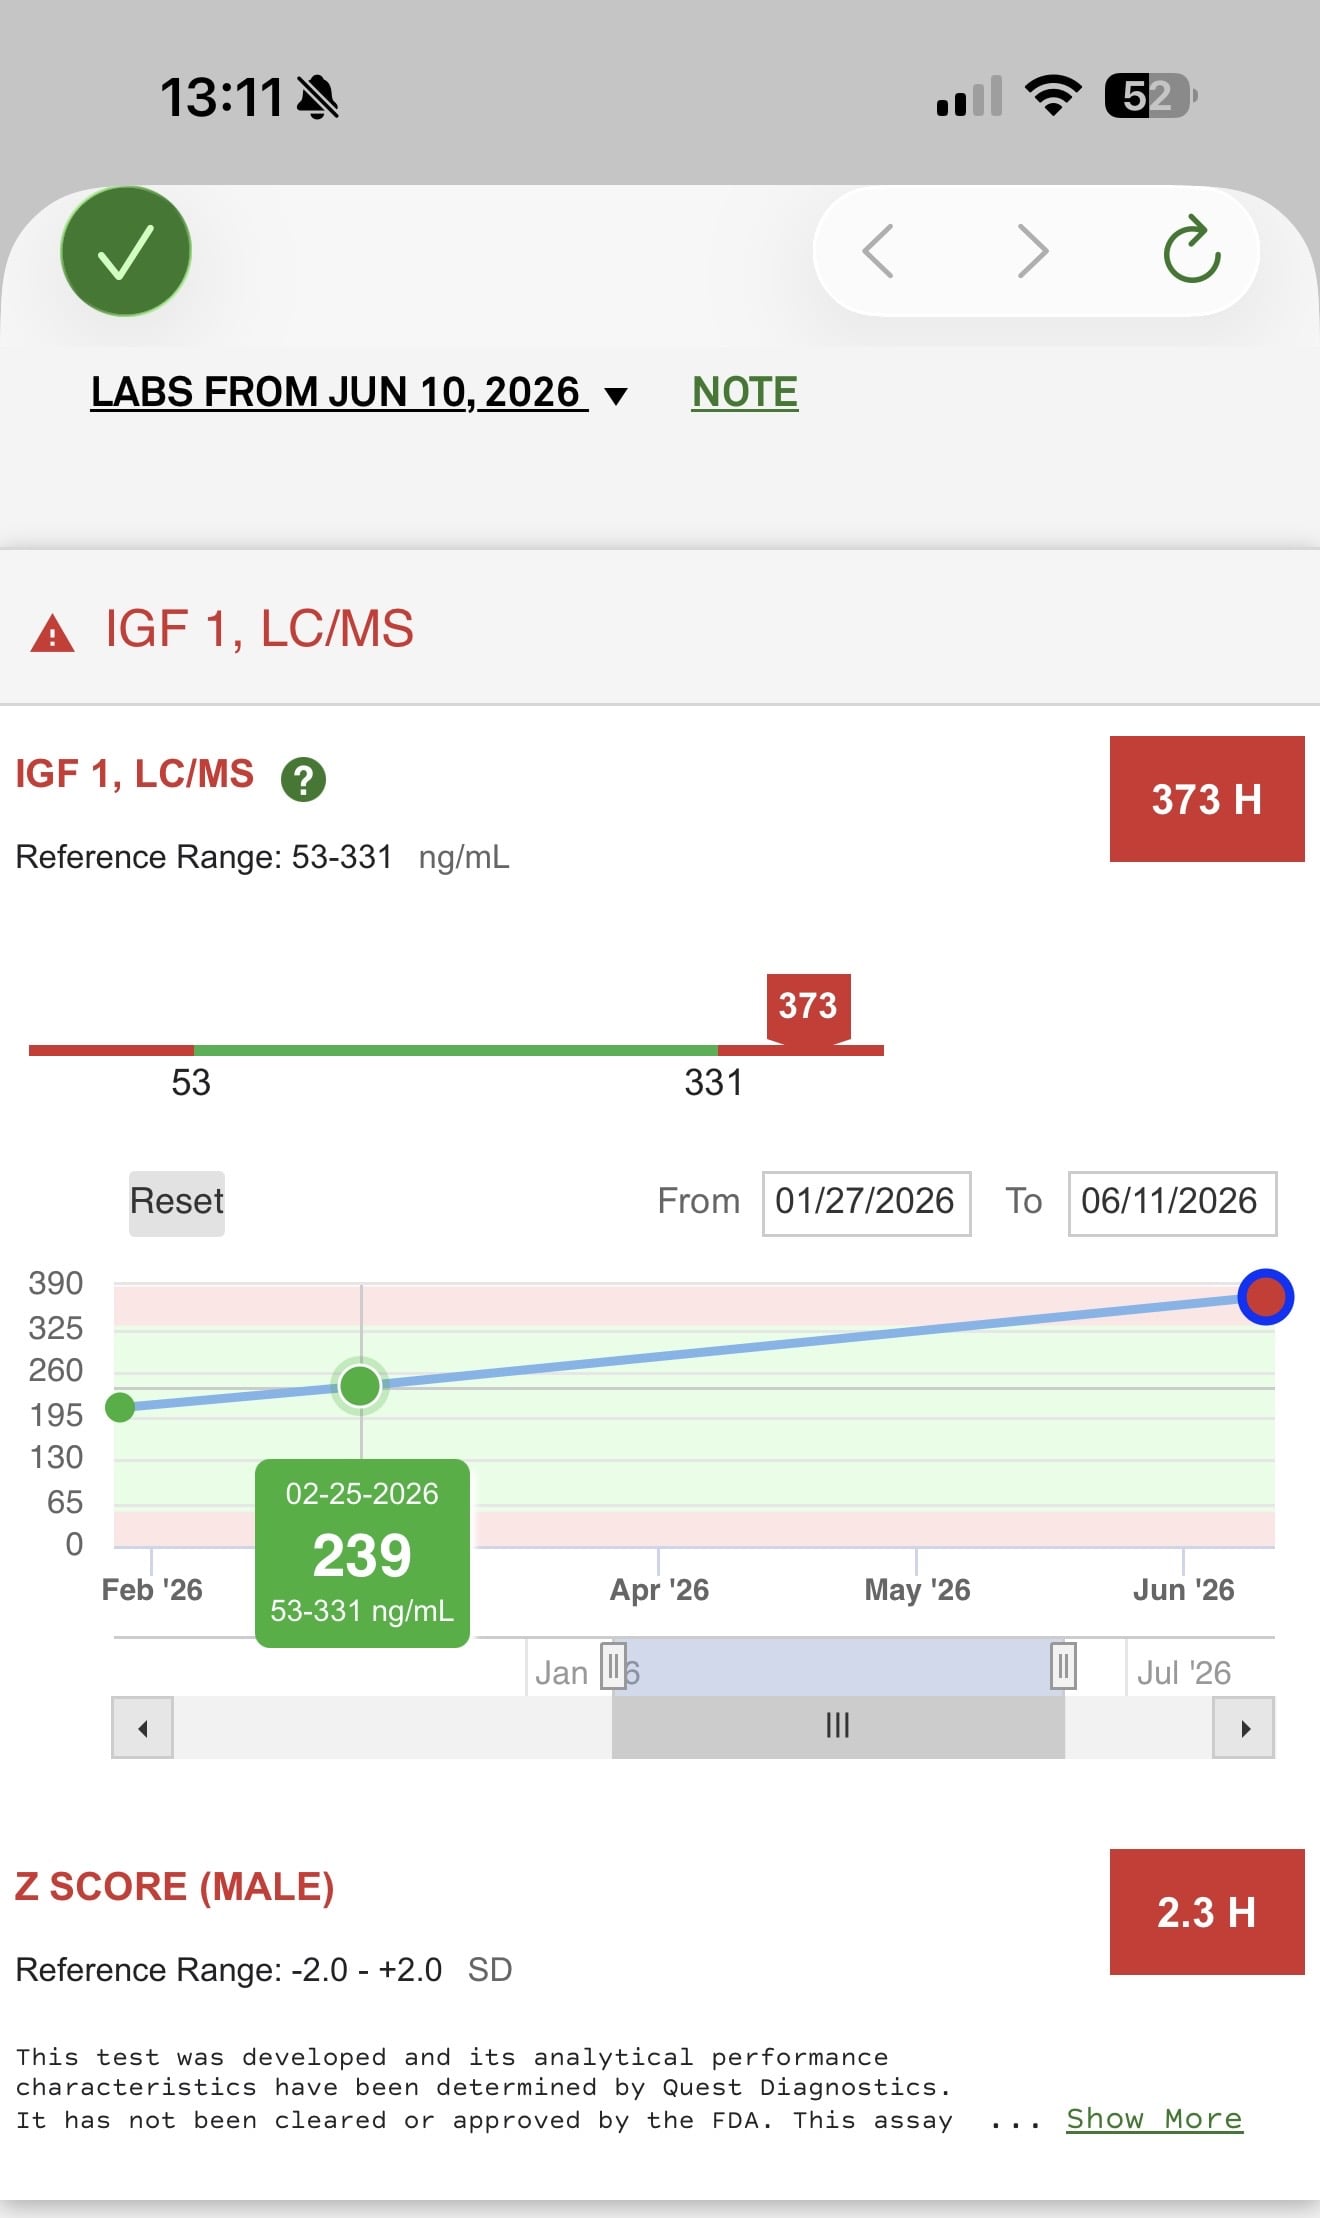This screenshot has height=2218, width=1320.
Task: Edit the To date field 06/11/2026
Action: [1172, 1203]
